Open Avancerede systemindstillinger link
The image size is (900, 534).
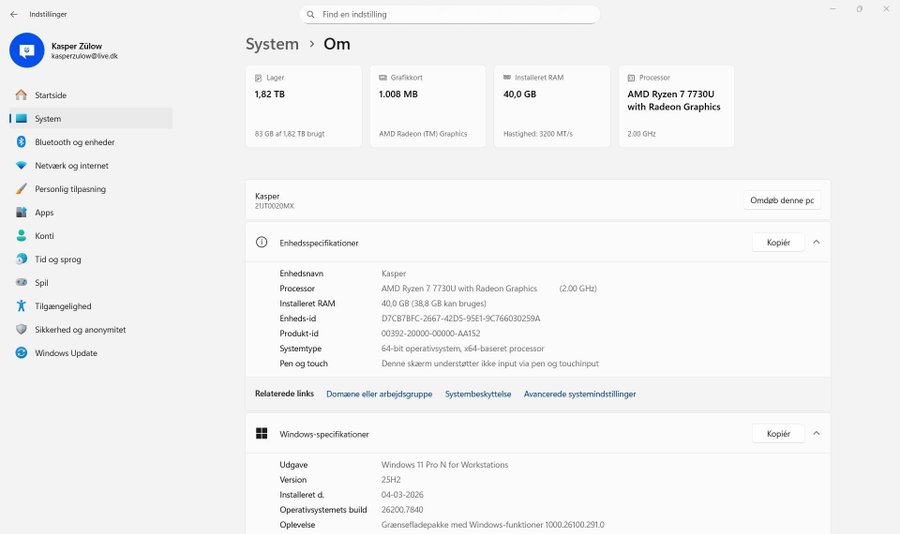(x=580, y=394)
